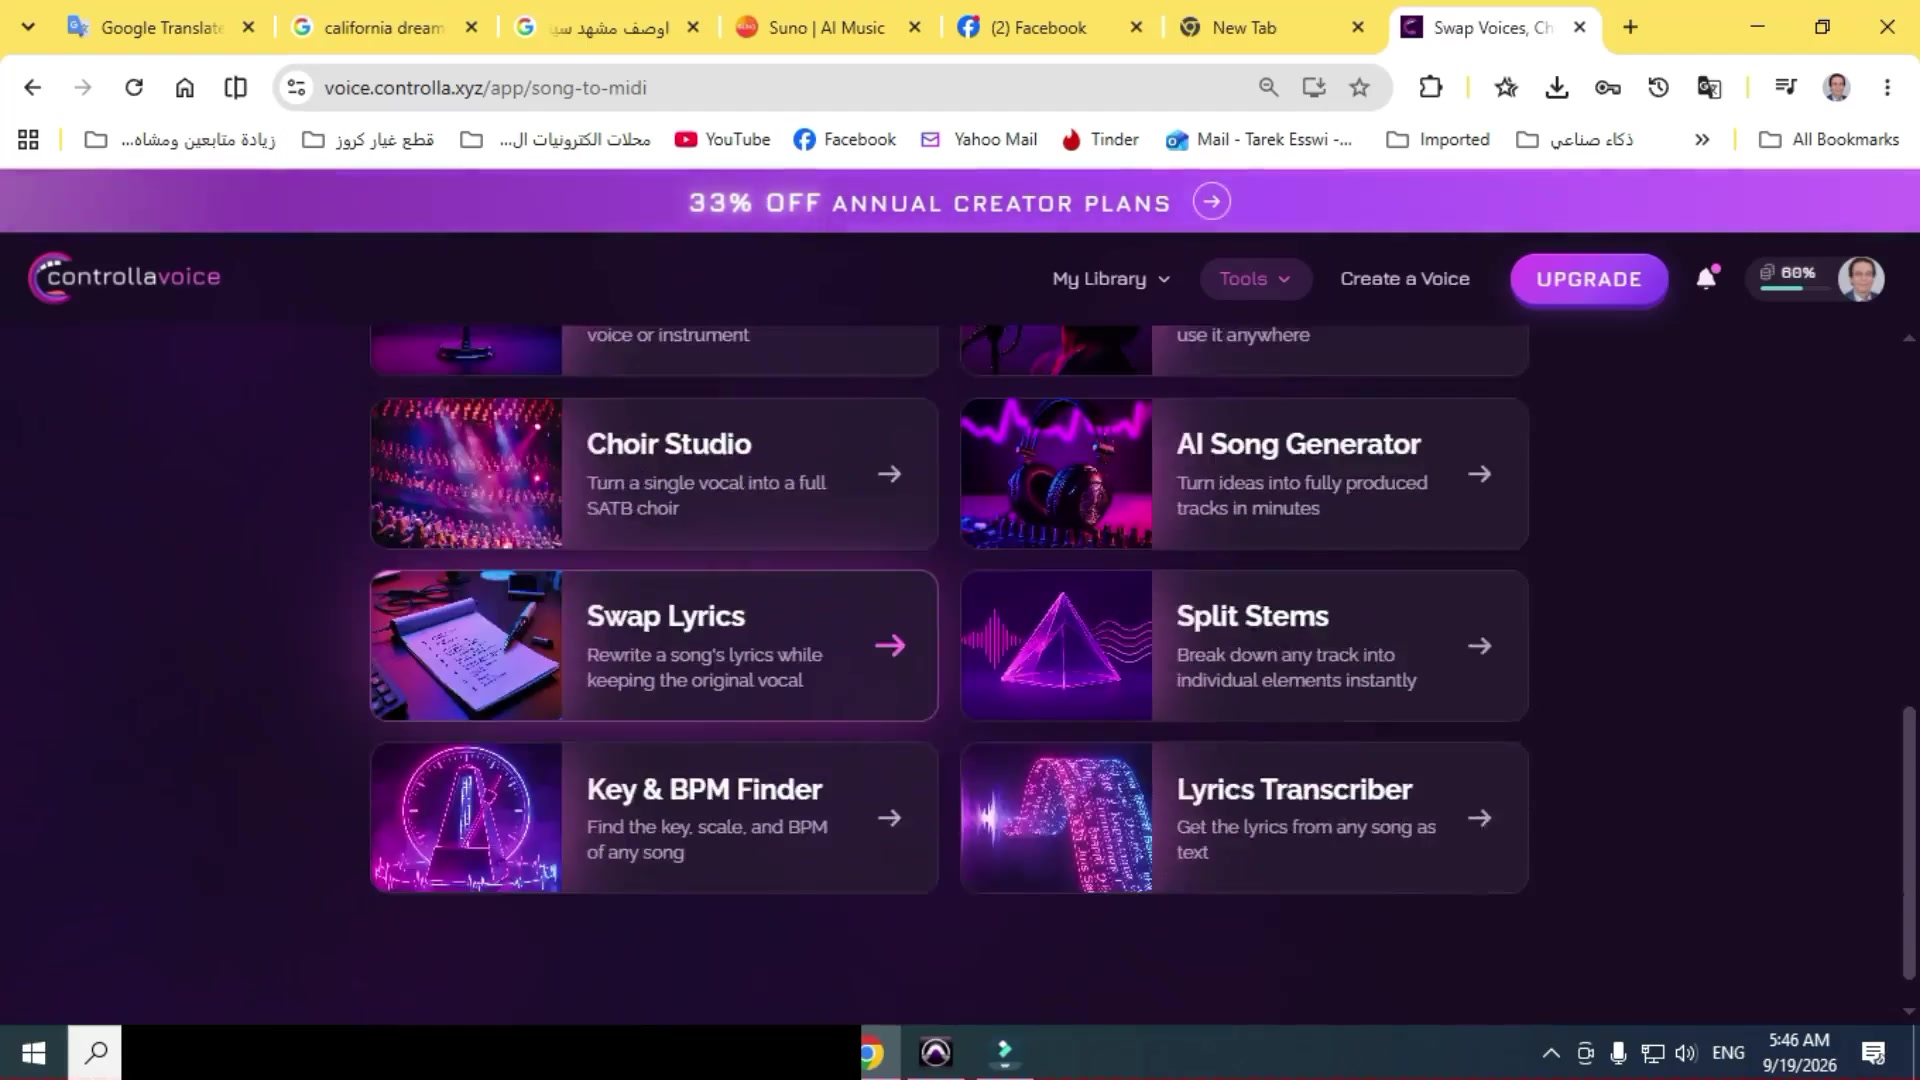Open the Split Stems tool card

1244,646
